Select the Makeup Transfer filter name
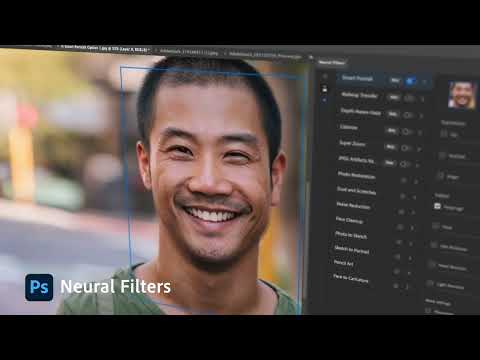The width and height of the screenshot is (480, 360). 359,95
